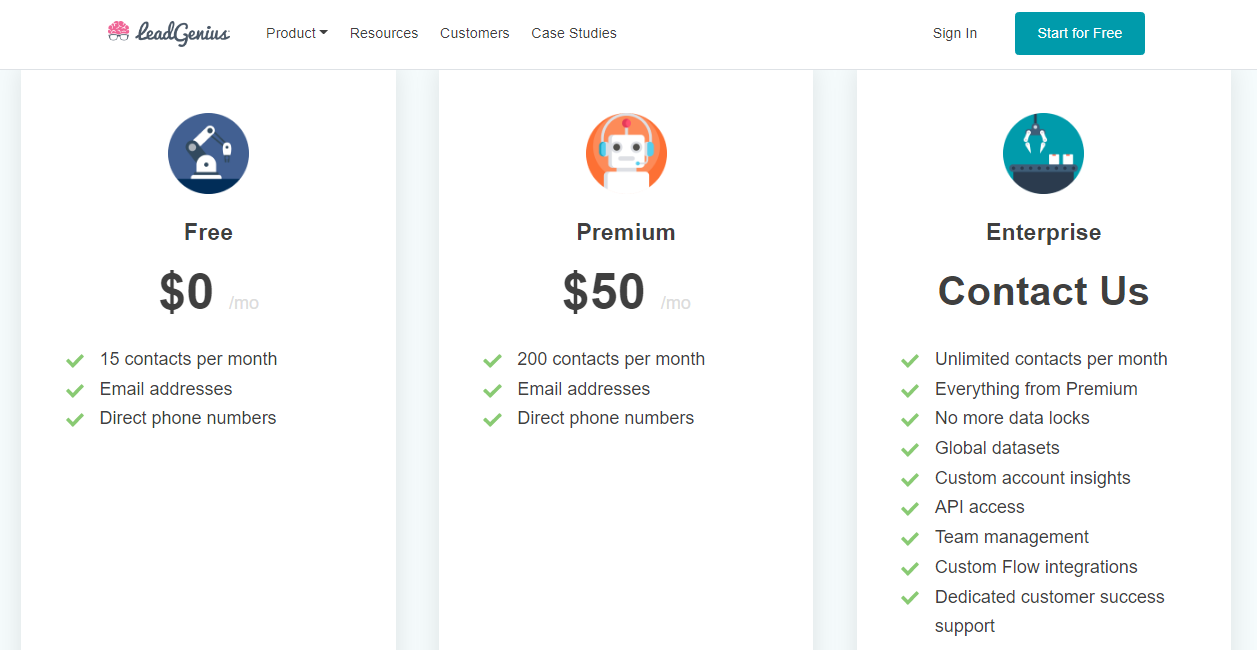
Task: Click checkmark next to Team management
Action: [910, 538]
